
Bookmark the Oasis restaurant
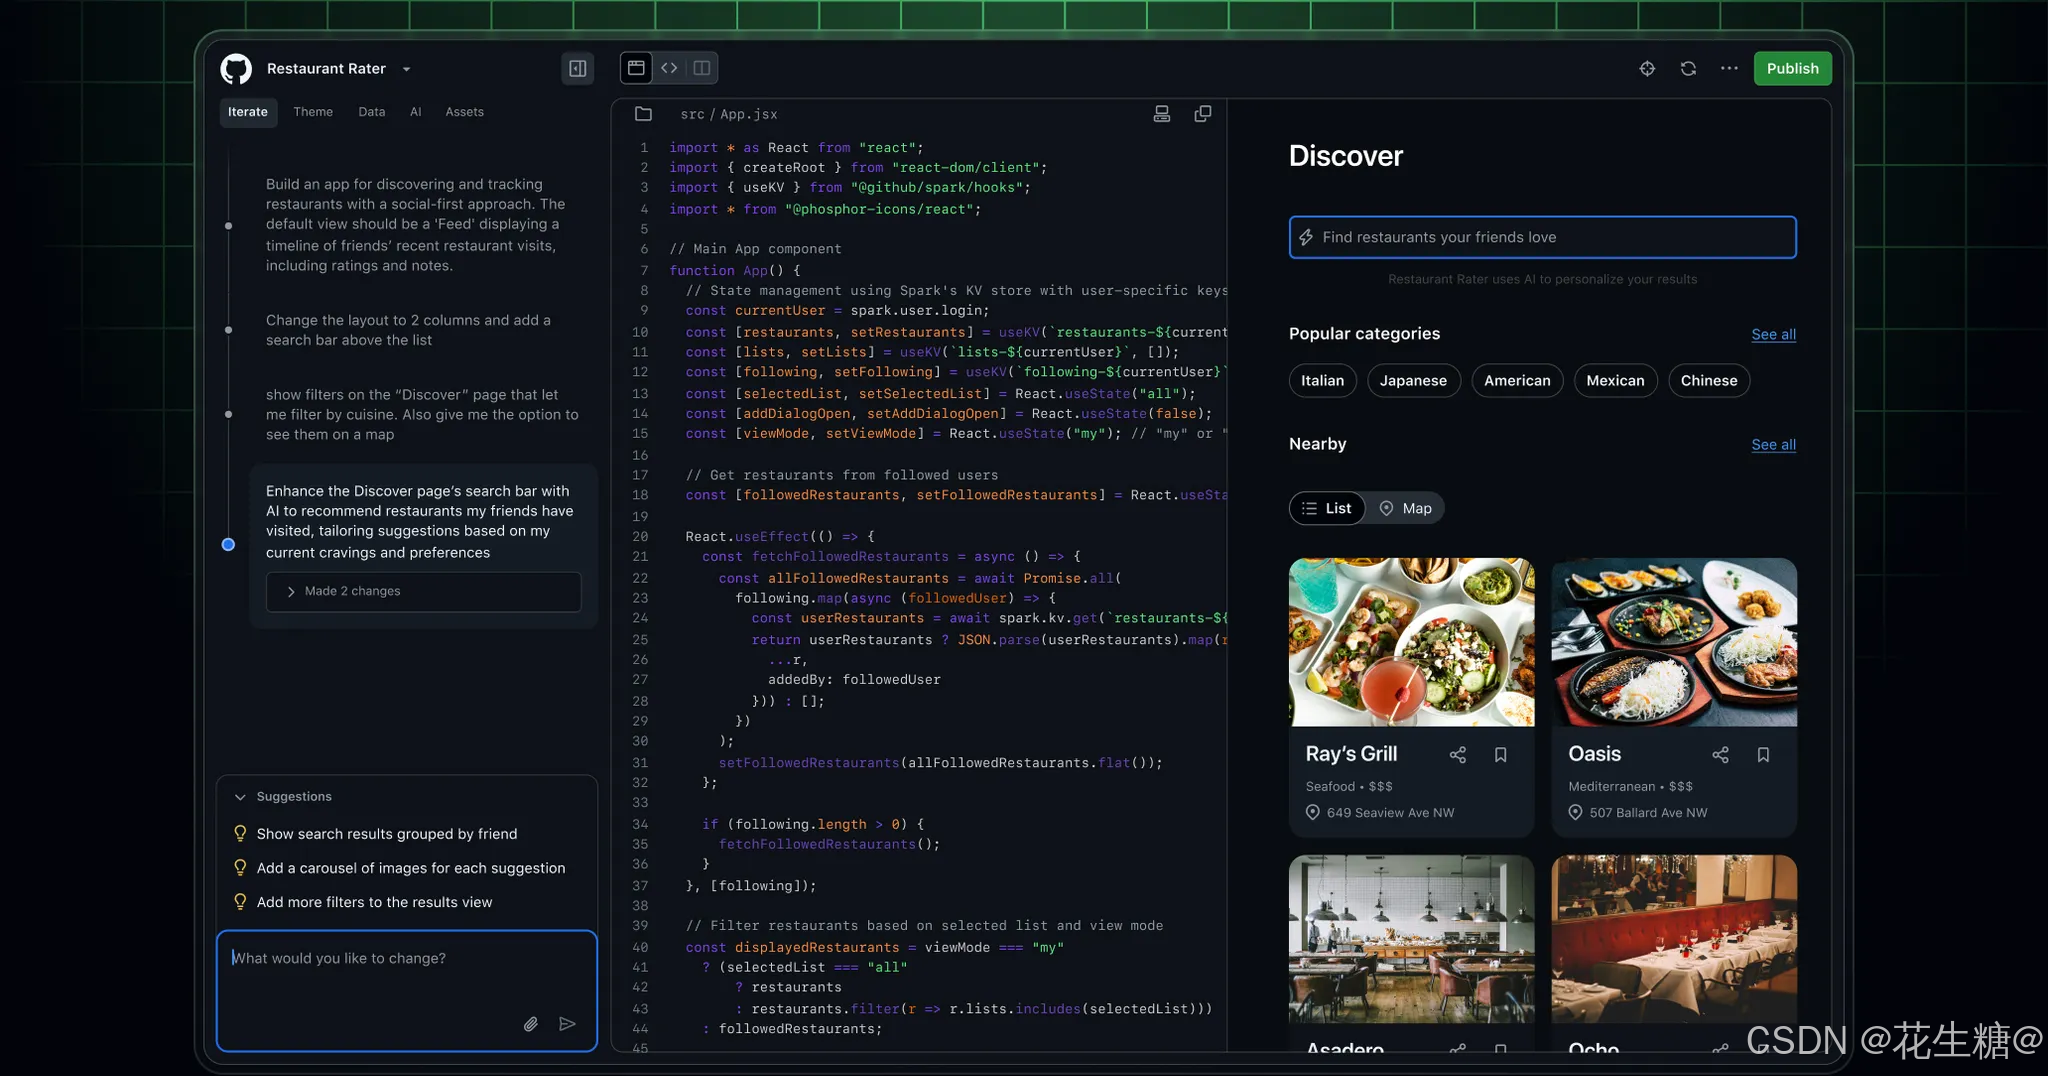click(1763, 755)
